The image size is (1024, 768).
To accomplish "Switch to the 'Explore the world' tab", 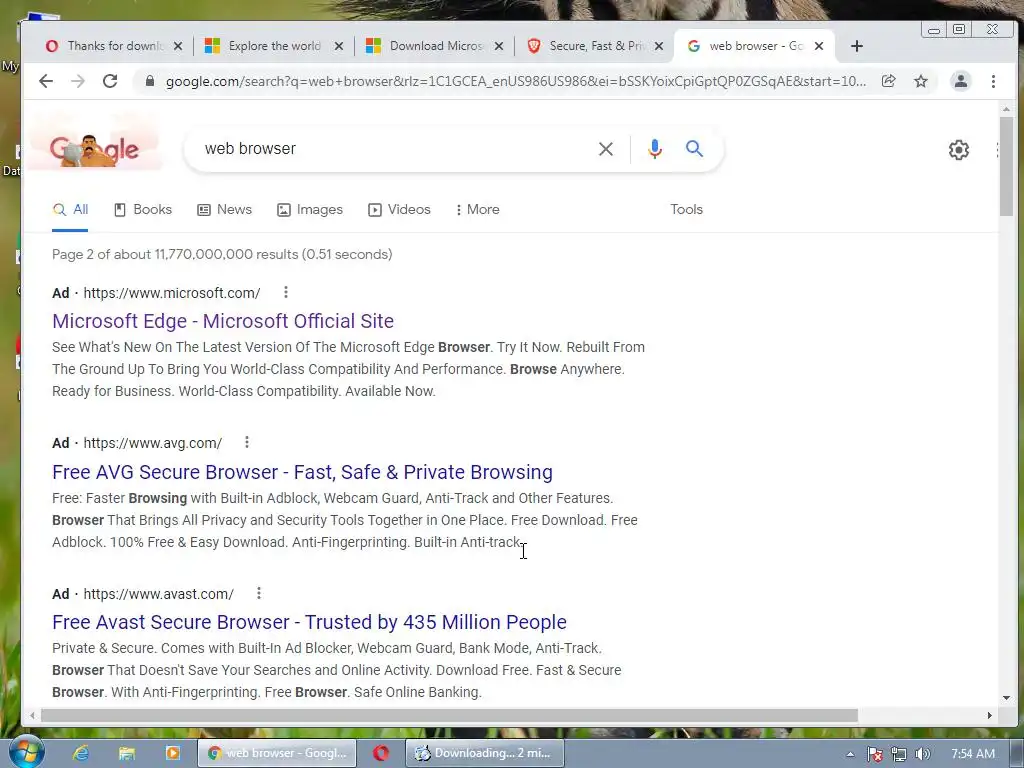I will pyautogui.click(x=264, y=46).
